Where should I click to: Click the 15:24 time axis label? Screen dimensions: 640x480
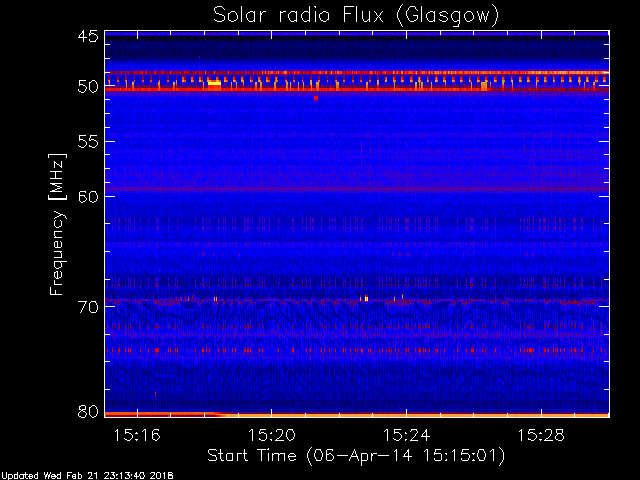coord(407,435)
